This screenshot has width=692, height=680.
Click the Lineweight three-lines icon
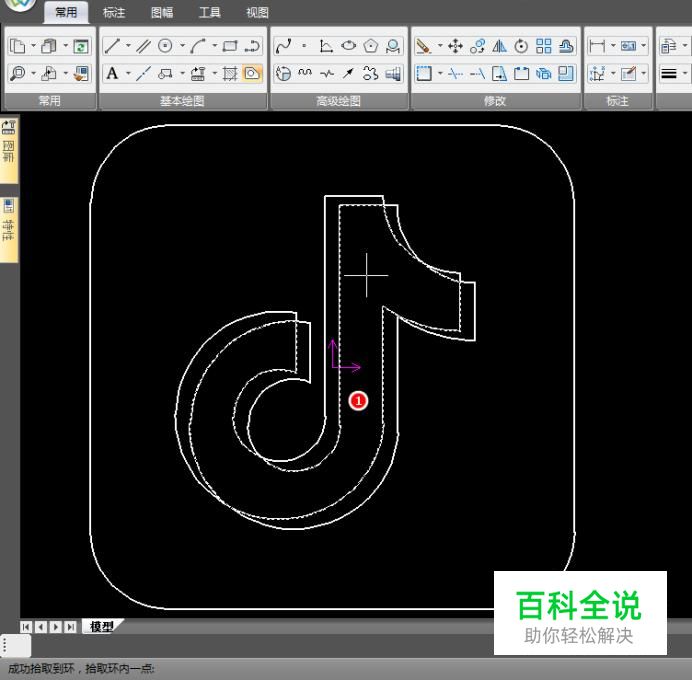pyautogui.click(x=669, y=73)
